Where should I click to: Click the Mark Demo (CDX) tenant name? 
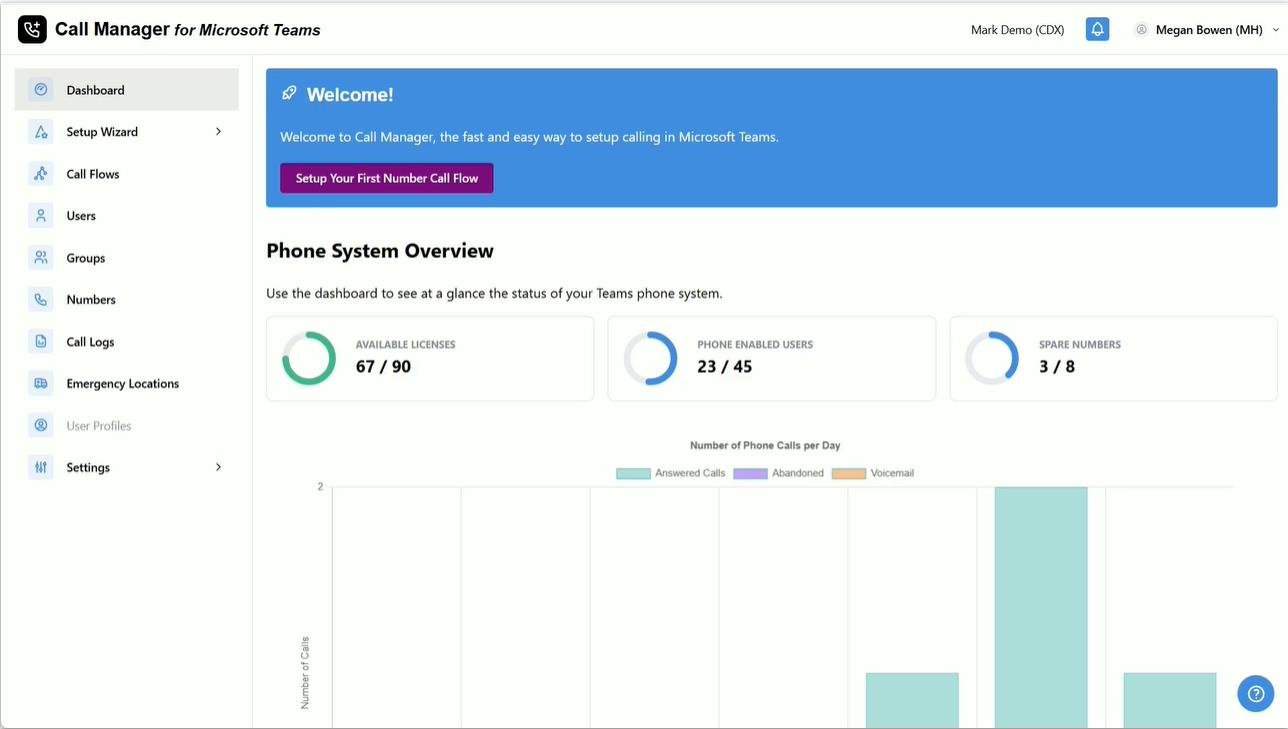coord(1017,30)
